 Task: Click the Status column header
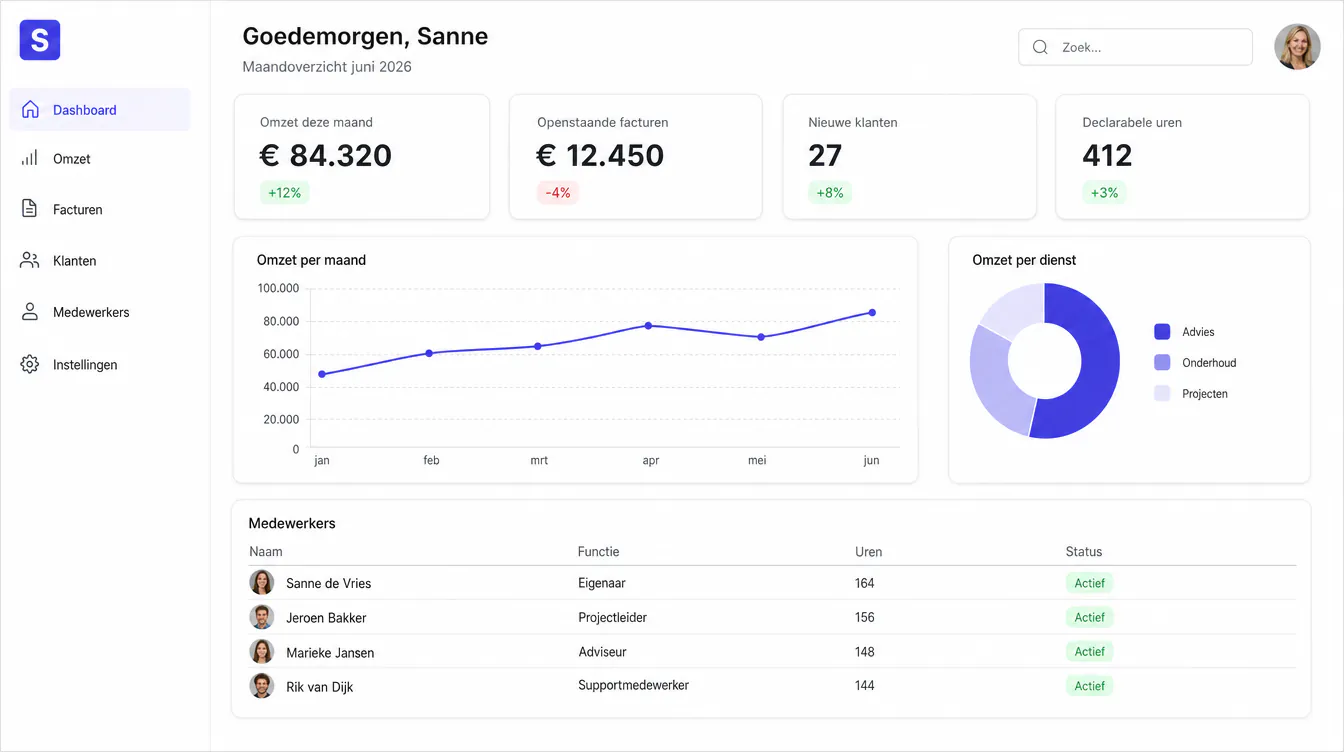(1084, 552)
